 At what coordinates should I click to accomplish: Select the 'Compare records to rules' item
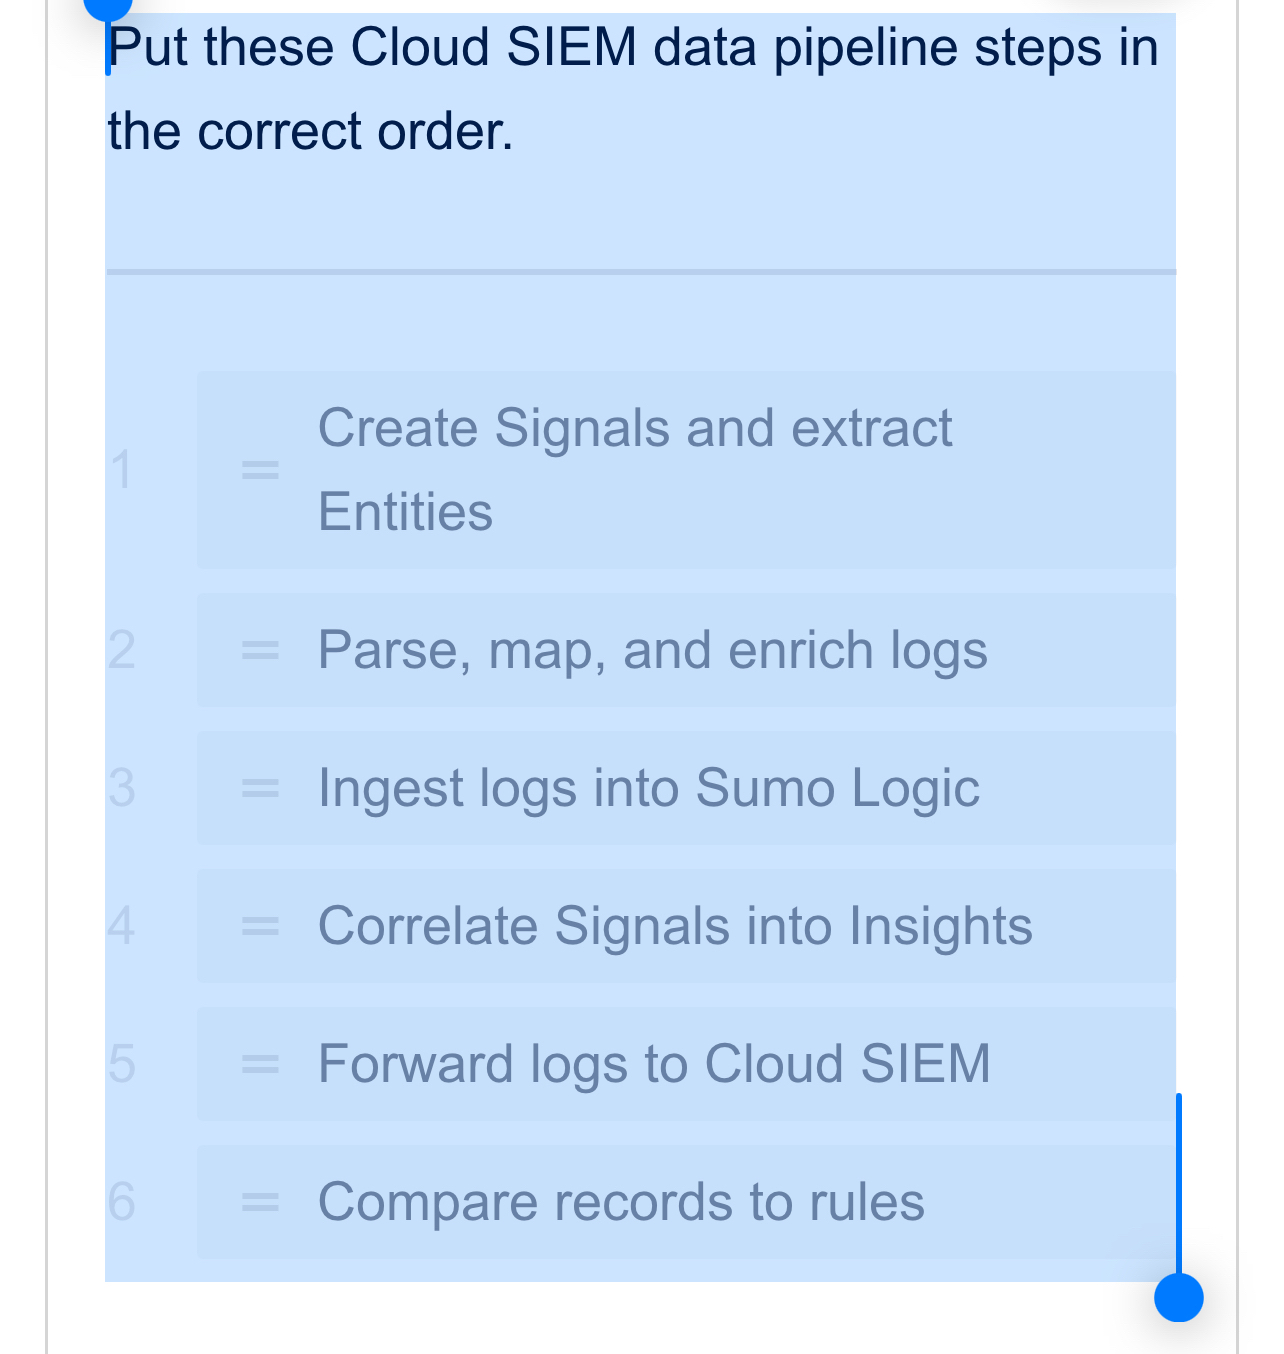tap(621, 1200)
